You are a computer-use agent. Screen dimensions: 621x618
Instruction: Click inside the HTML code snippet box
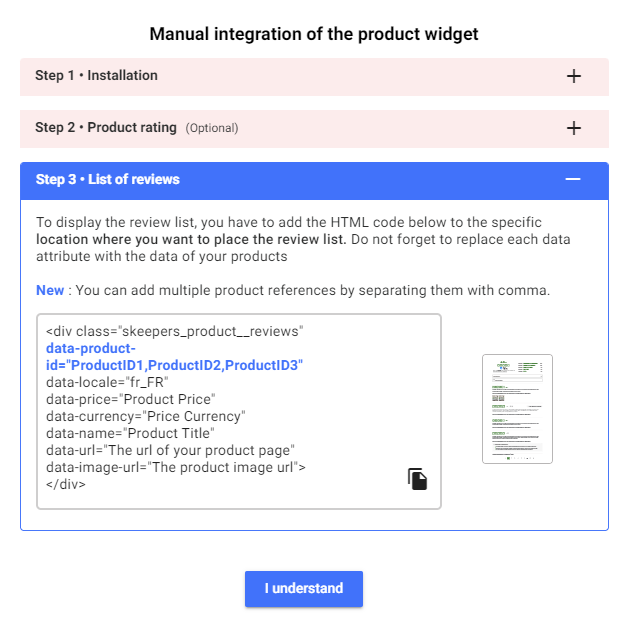tap(239, 411)
